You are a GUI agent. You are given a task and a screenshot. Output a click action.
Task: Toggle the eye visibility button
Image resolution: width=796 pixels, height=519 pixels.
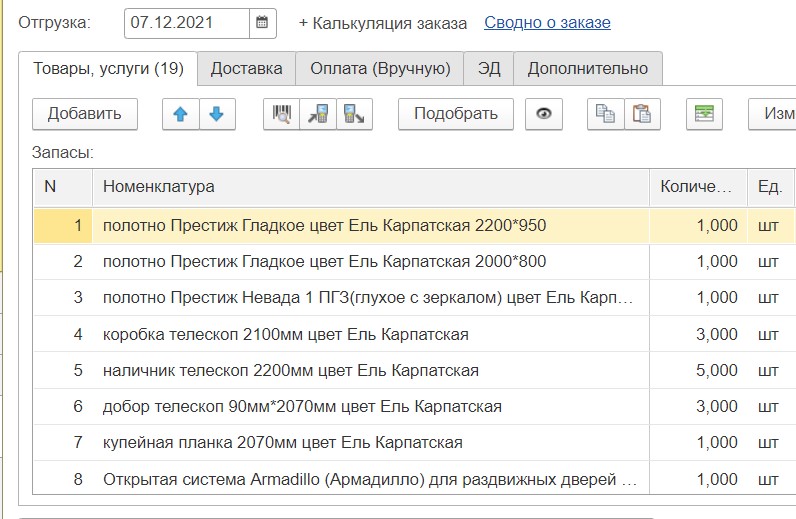point(544,114)
